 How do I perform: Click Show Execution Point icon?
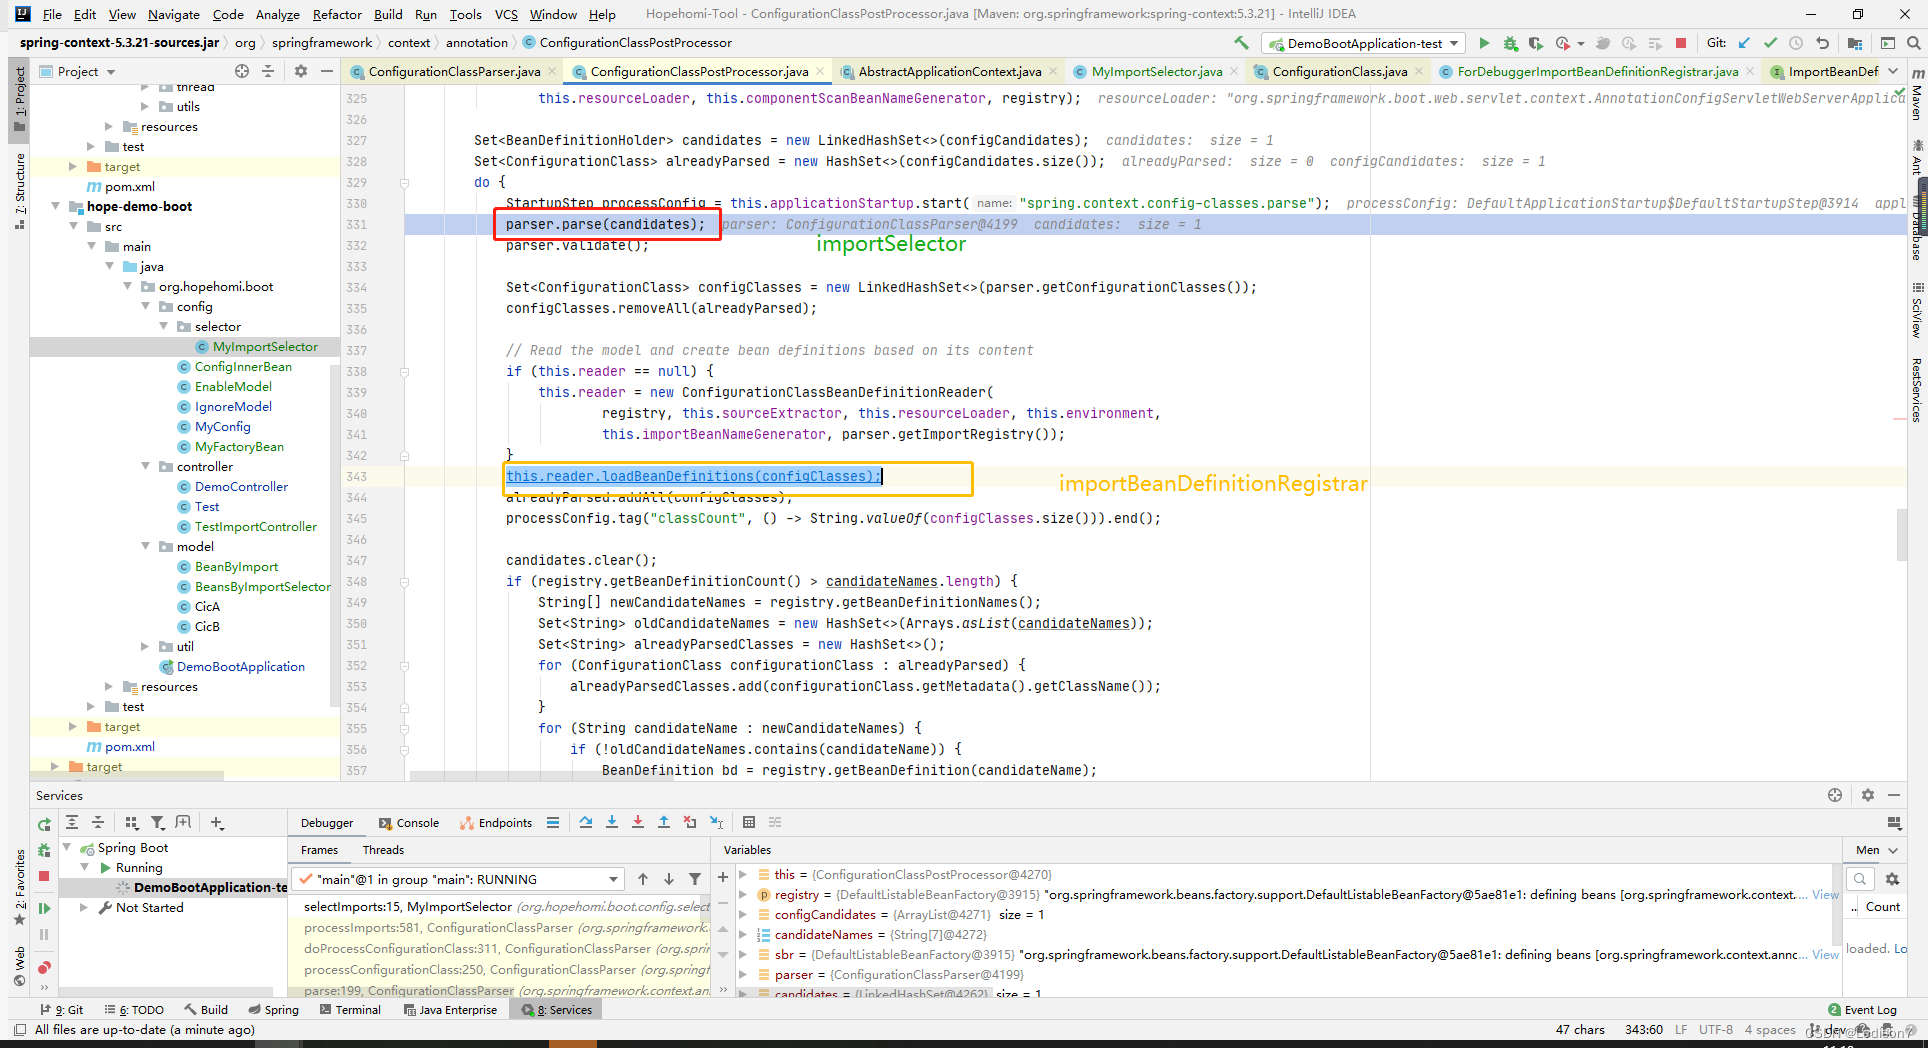[x=552, y=822]
